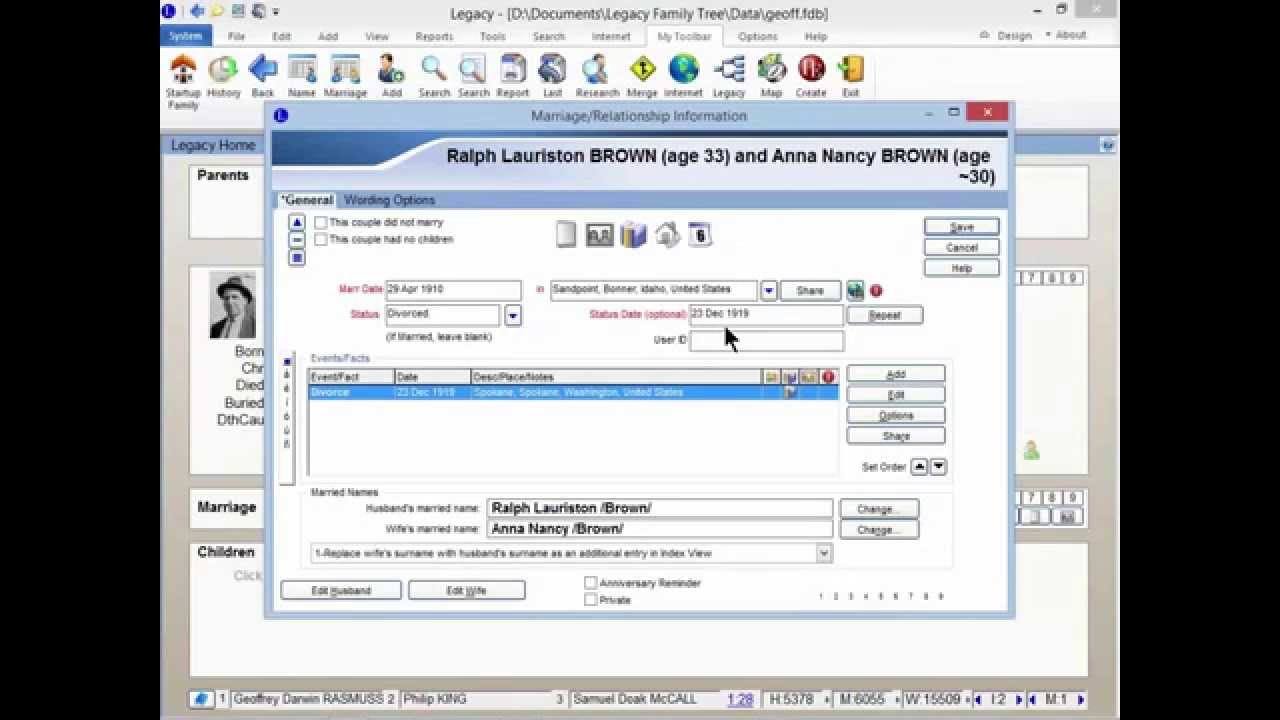Image resolution: width=1280 pixels, height=720 pixels.
Task: Tick the Private checkbox
Action: (x=590, y=600)
